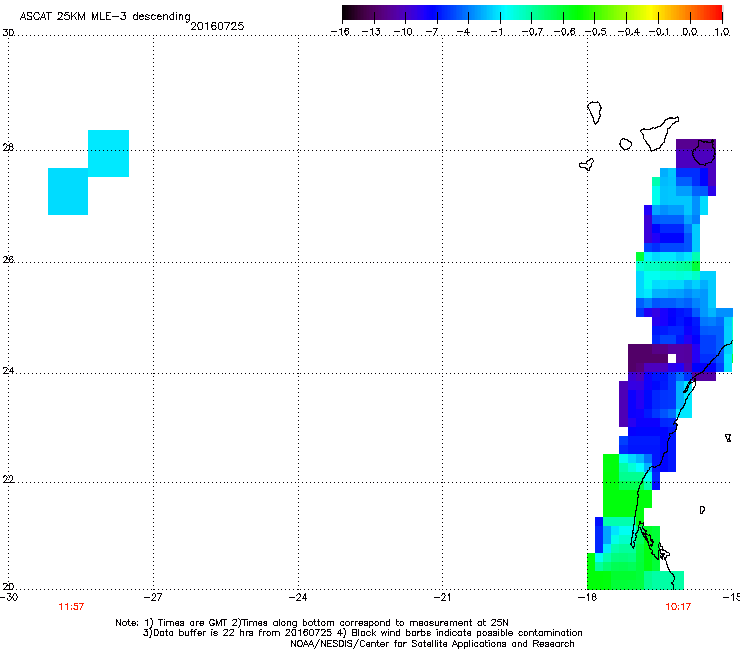This screenshot has width=740, height=650.
Task: Click the '-16' color bar label
Action: click(340, 32)
